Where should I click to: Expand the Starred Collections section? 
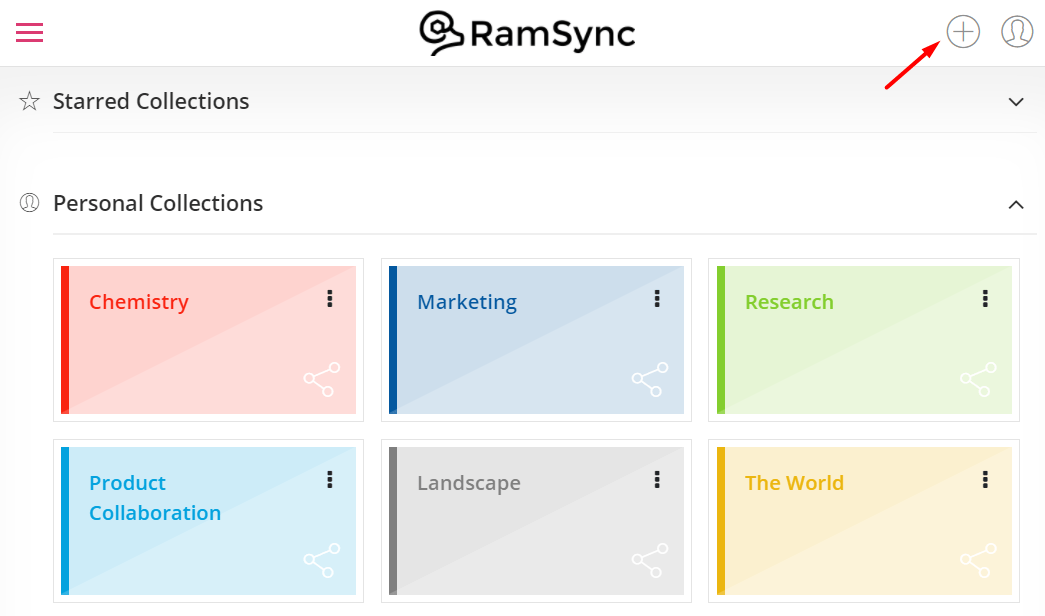[x=1016, y=101]
